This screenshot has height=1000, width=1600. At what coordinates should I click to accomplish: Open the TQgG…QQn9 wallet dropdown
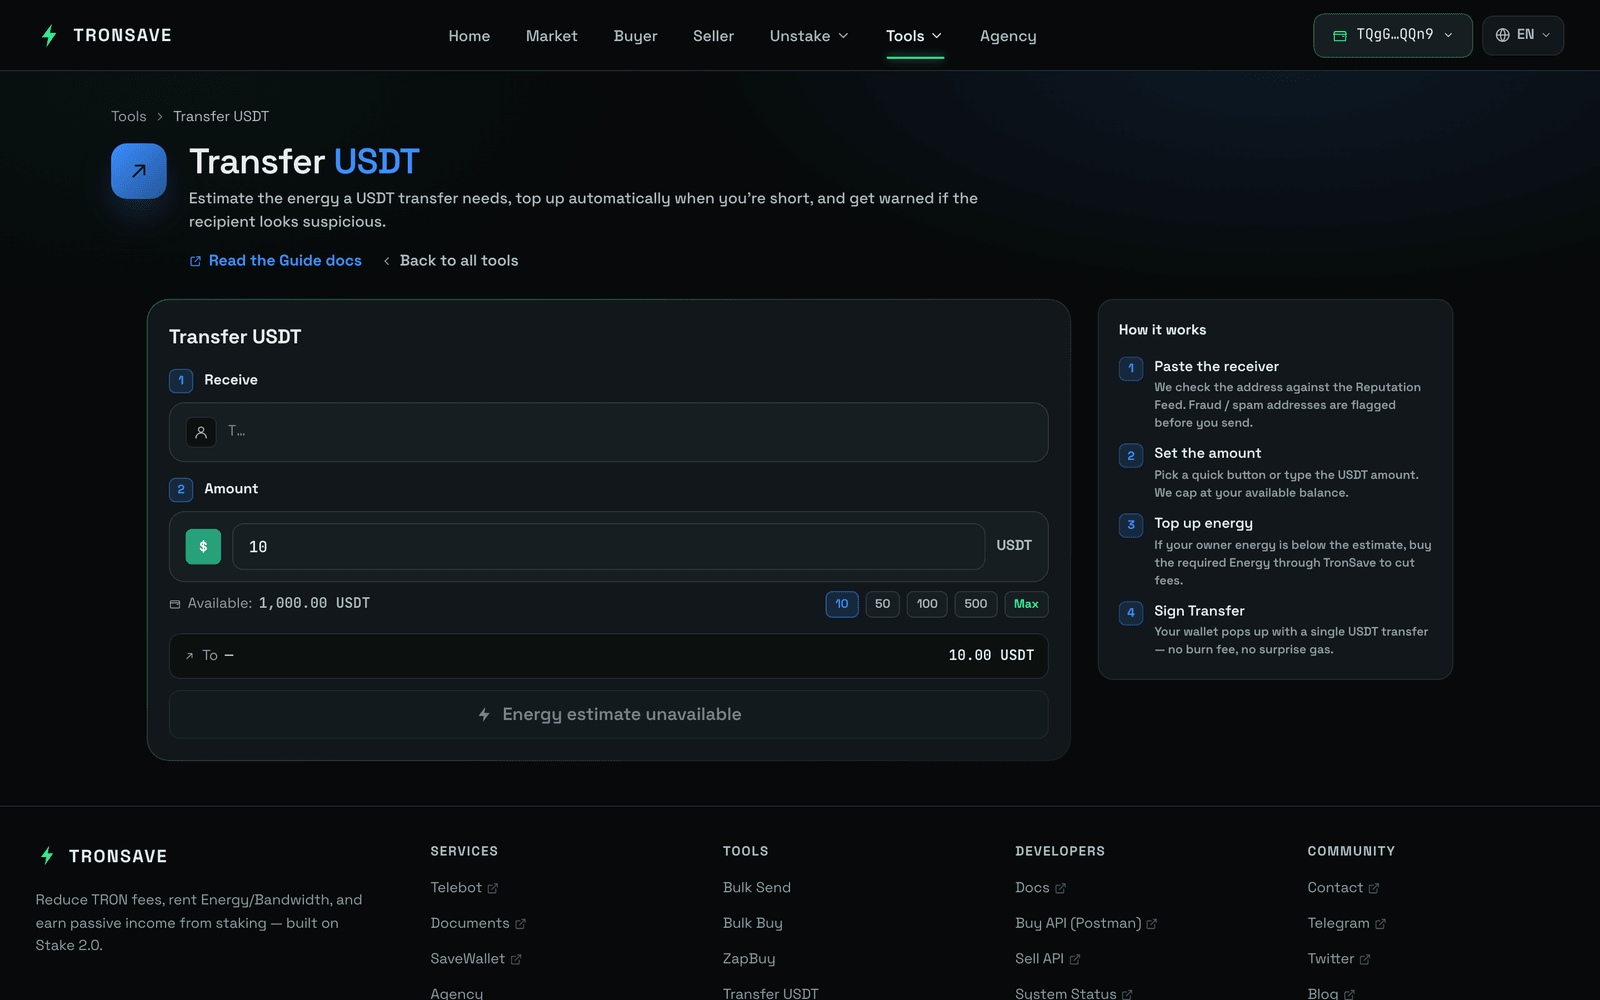point(1392,35)
